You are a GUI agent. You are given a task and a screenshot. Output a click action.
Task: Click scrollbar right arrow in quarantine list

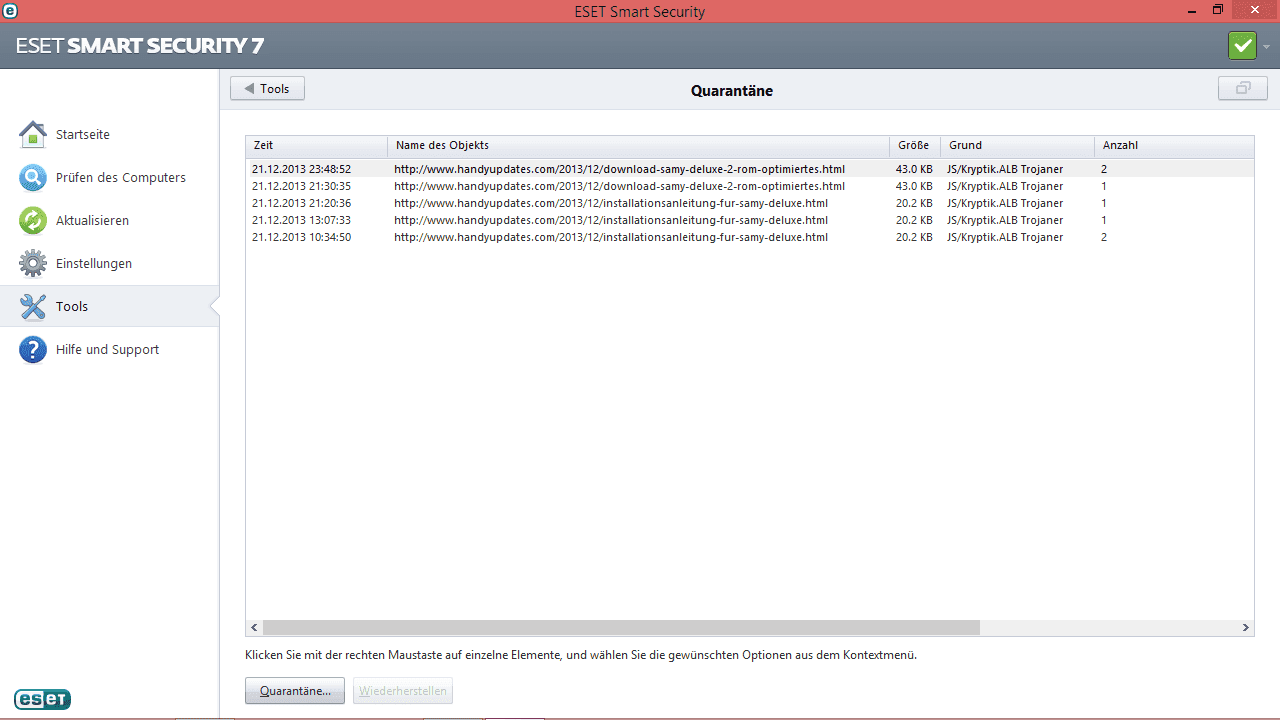[x=1246, y=627]
